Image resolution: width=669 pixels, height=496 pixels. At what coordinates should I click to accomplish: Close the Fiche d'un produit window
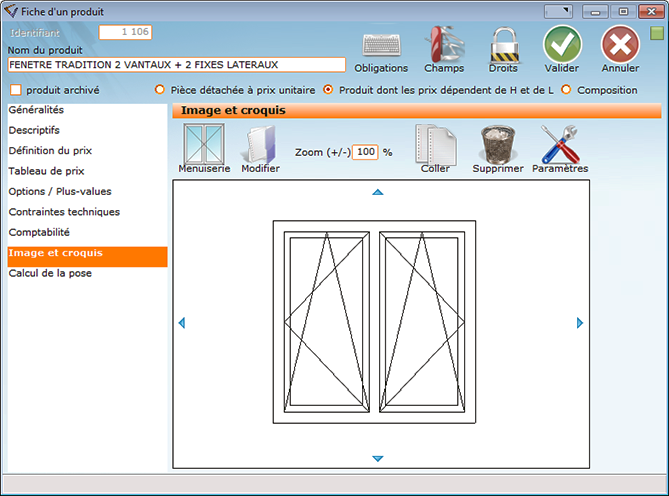(651, 12)
